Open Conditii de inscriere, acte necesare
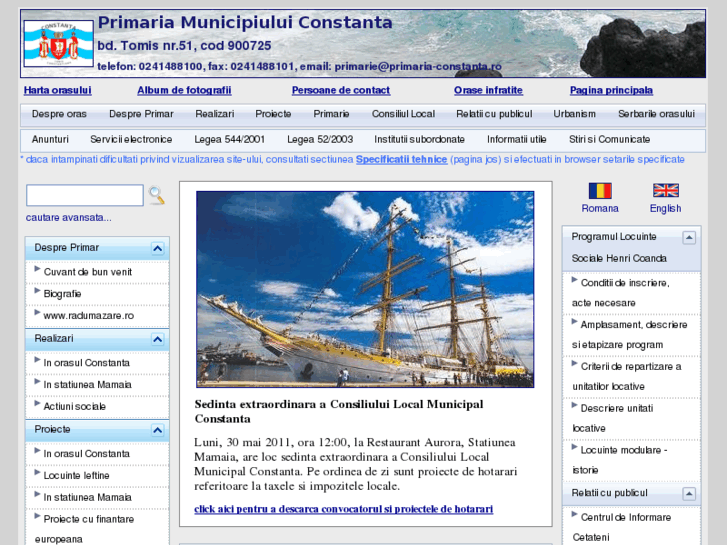 [620, 293]
